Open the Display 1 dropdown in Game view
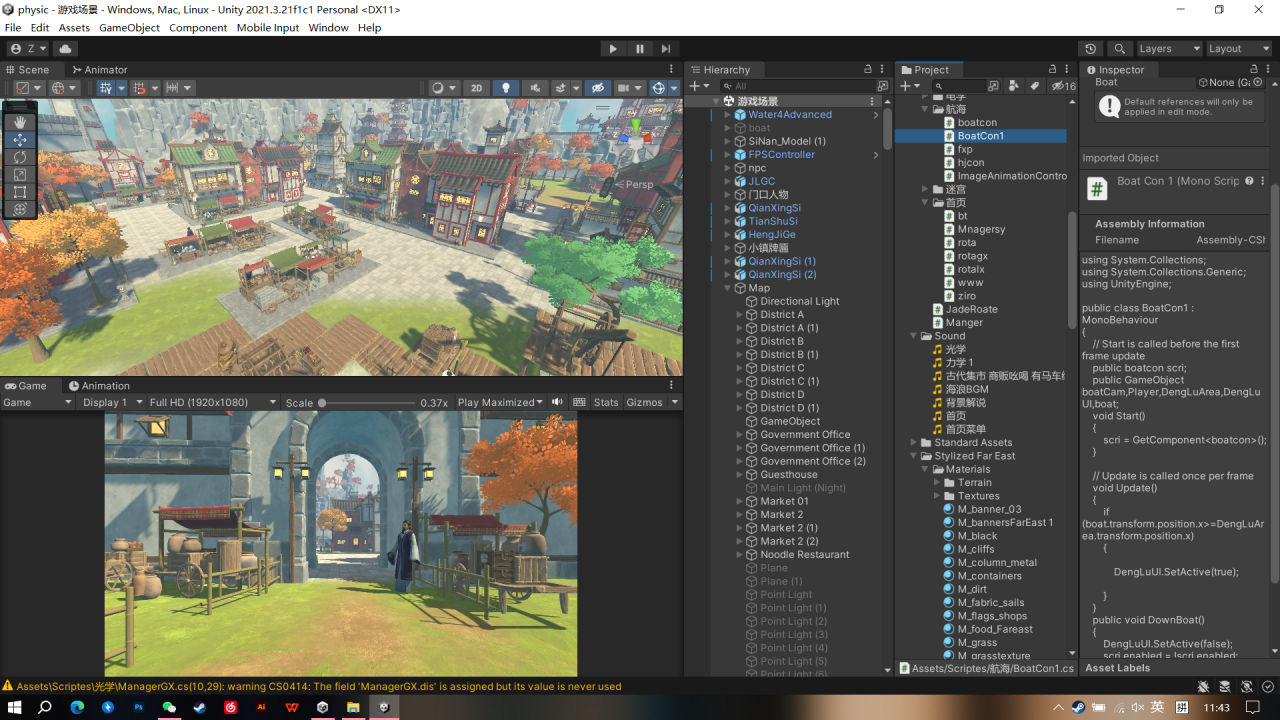Image resolution: width=1280 pixels, height=720 pixels. pos(110,402)
